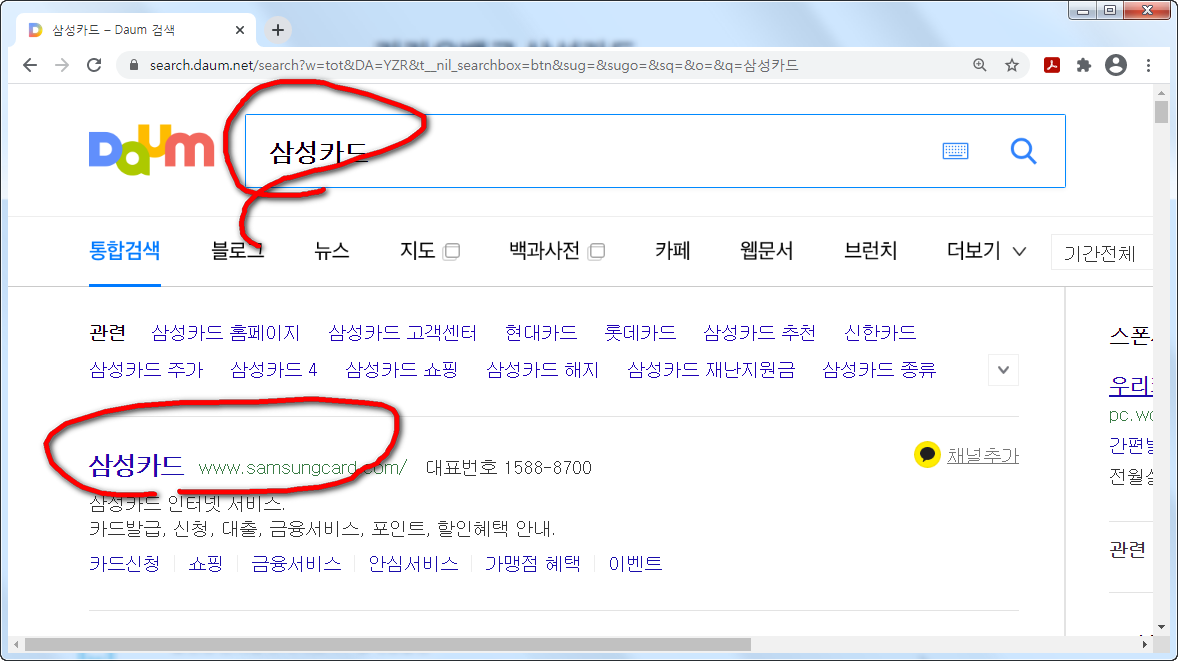Open the 금융서비스 sublink
The image size is (1178, 661).
pyautogui.click(x=296, y=563)
